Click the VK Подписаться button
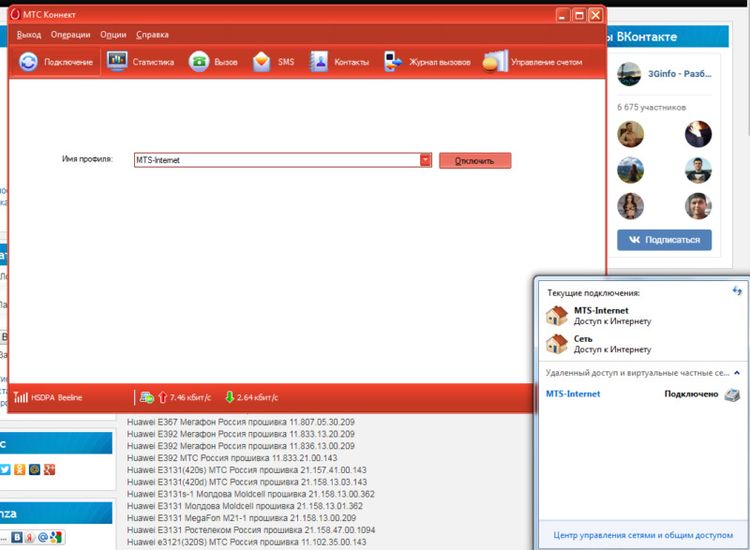Screen dimensions: 750x550 point(664,240)
